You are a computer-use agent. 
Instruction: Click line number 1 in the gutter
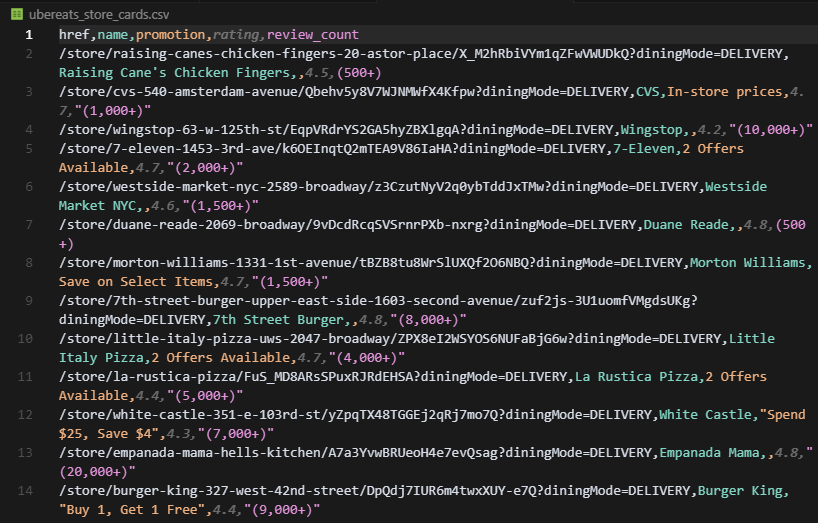point(29,34)
